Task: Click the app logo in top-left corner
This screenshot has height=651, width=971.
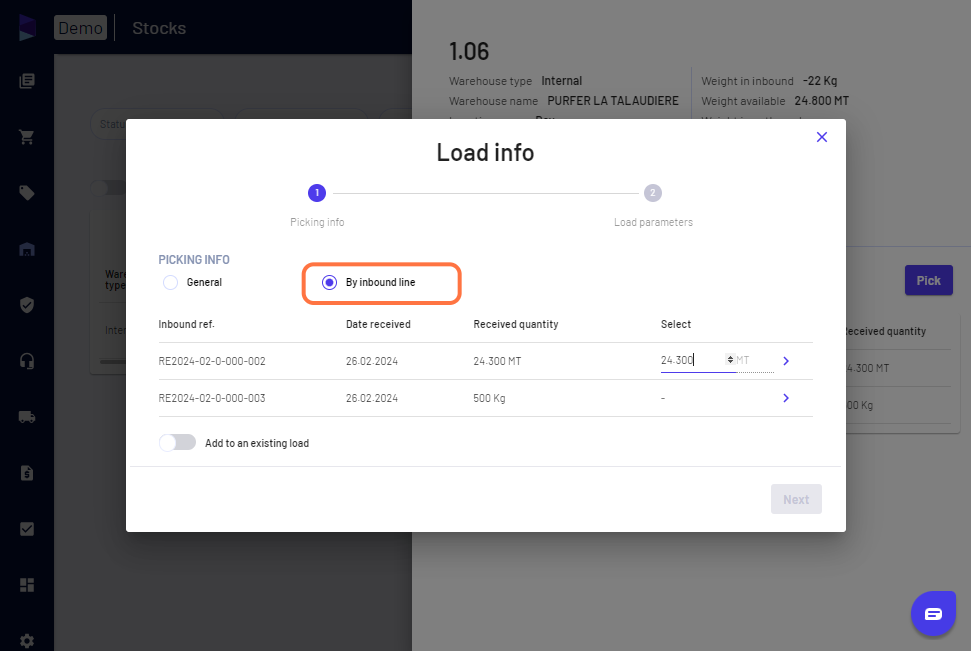Action: pos(27,28)
